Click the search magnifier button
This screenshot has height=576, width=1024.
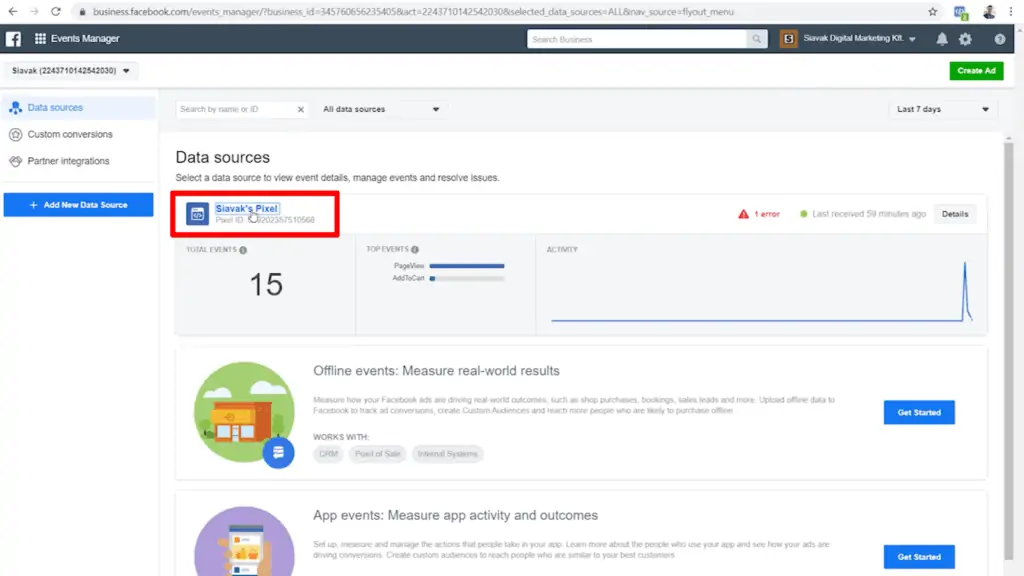coord(758,39)
